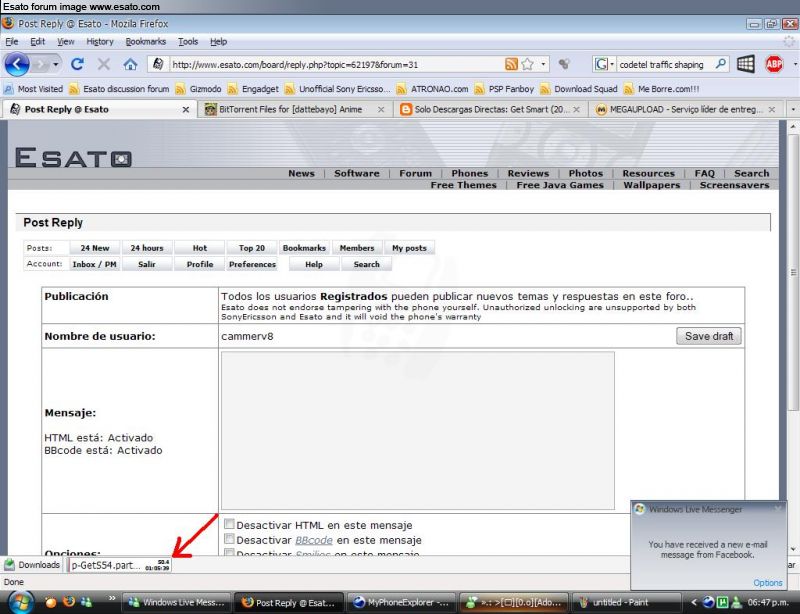Click the RSS feed icon in address bar
800x614 pixels.
coord(511,64)
